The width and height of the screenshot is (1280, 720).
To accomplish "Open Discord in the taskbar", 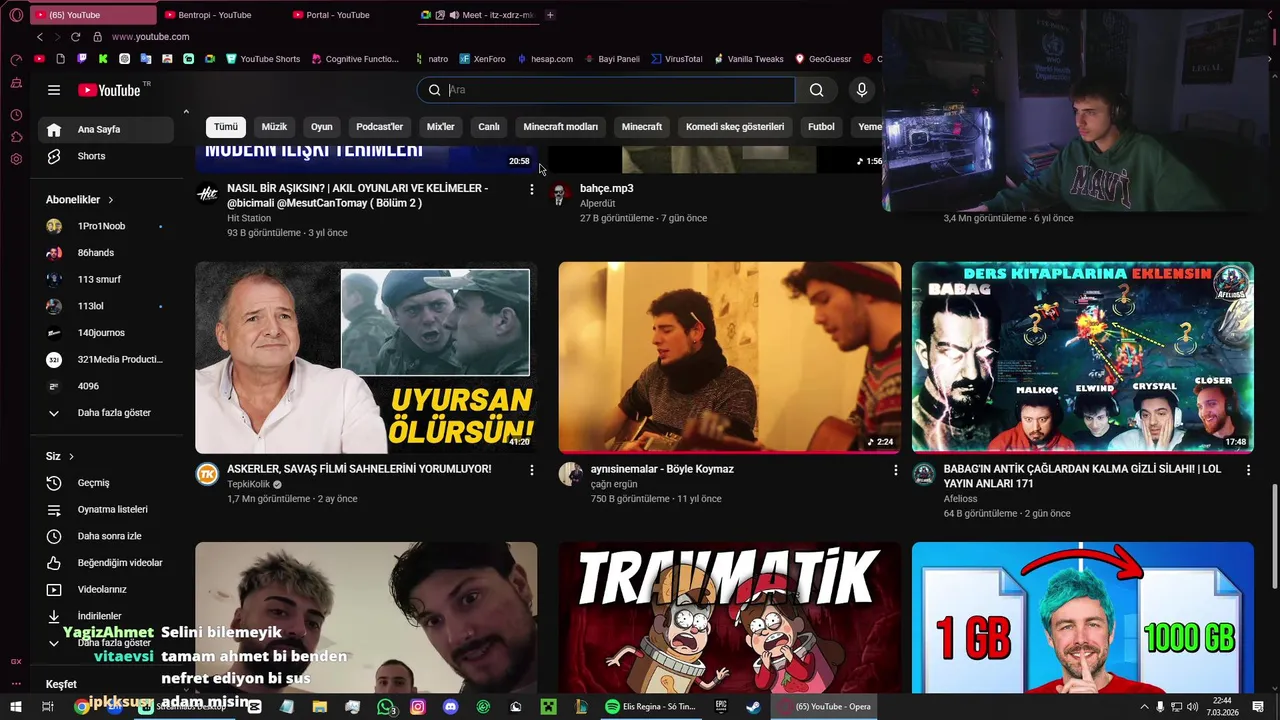I will pos(451,707).
